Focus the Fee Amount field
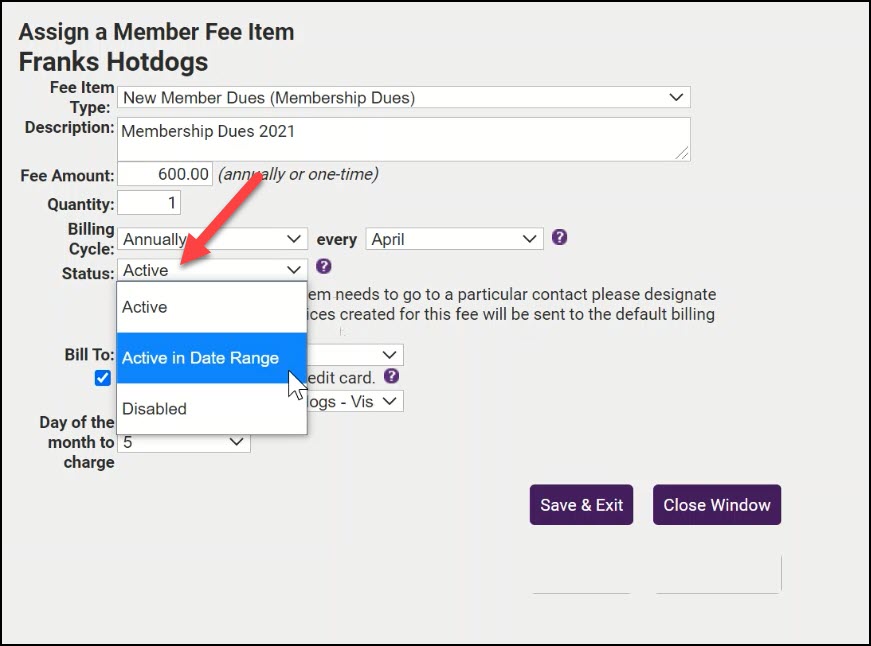Viewport: 871px width, 646px height. tap(165, 175)
